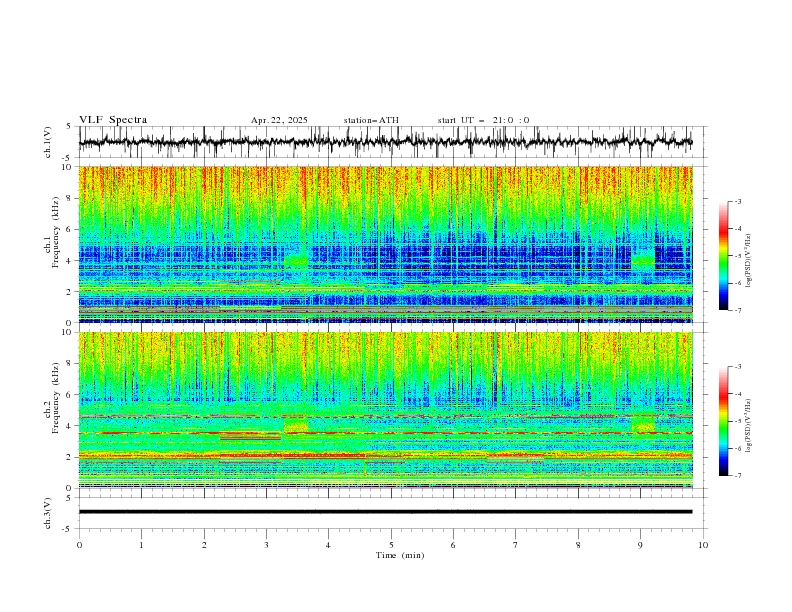Click the "ch.3(V)" waveform axis label
This screenshot has height=612, width=792.
[x=48, y=514]
